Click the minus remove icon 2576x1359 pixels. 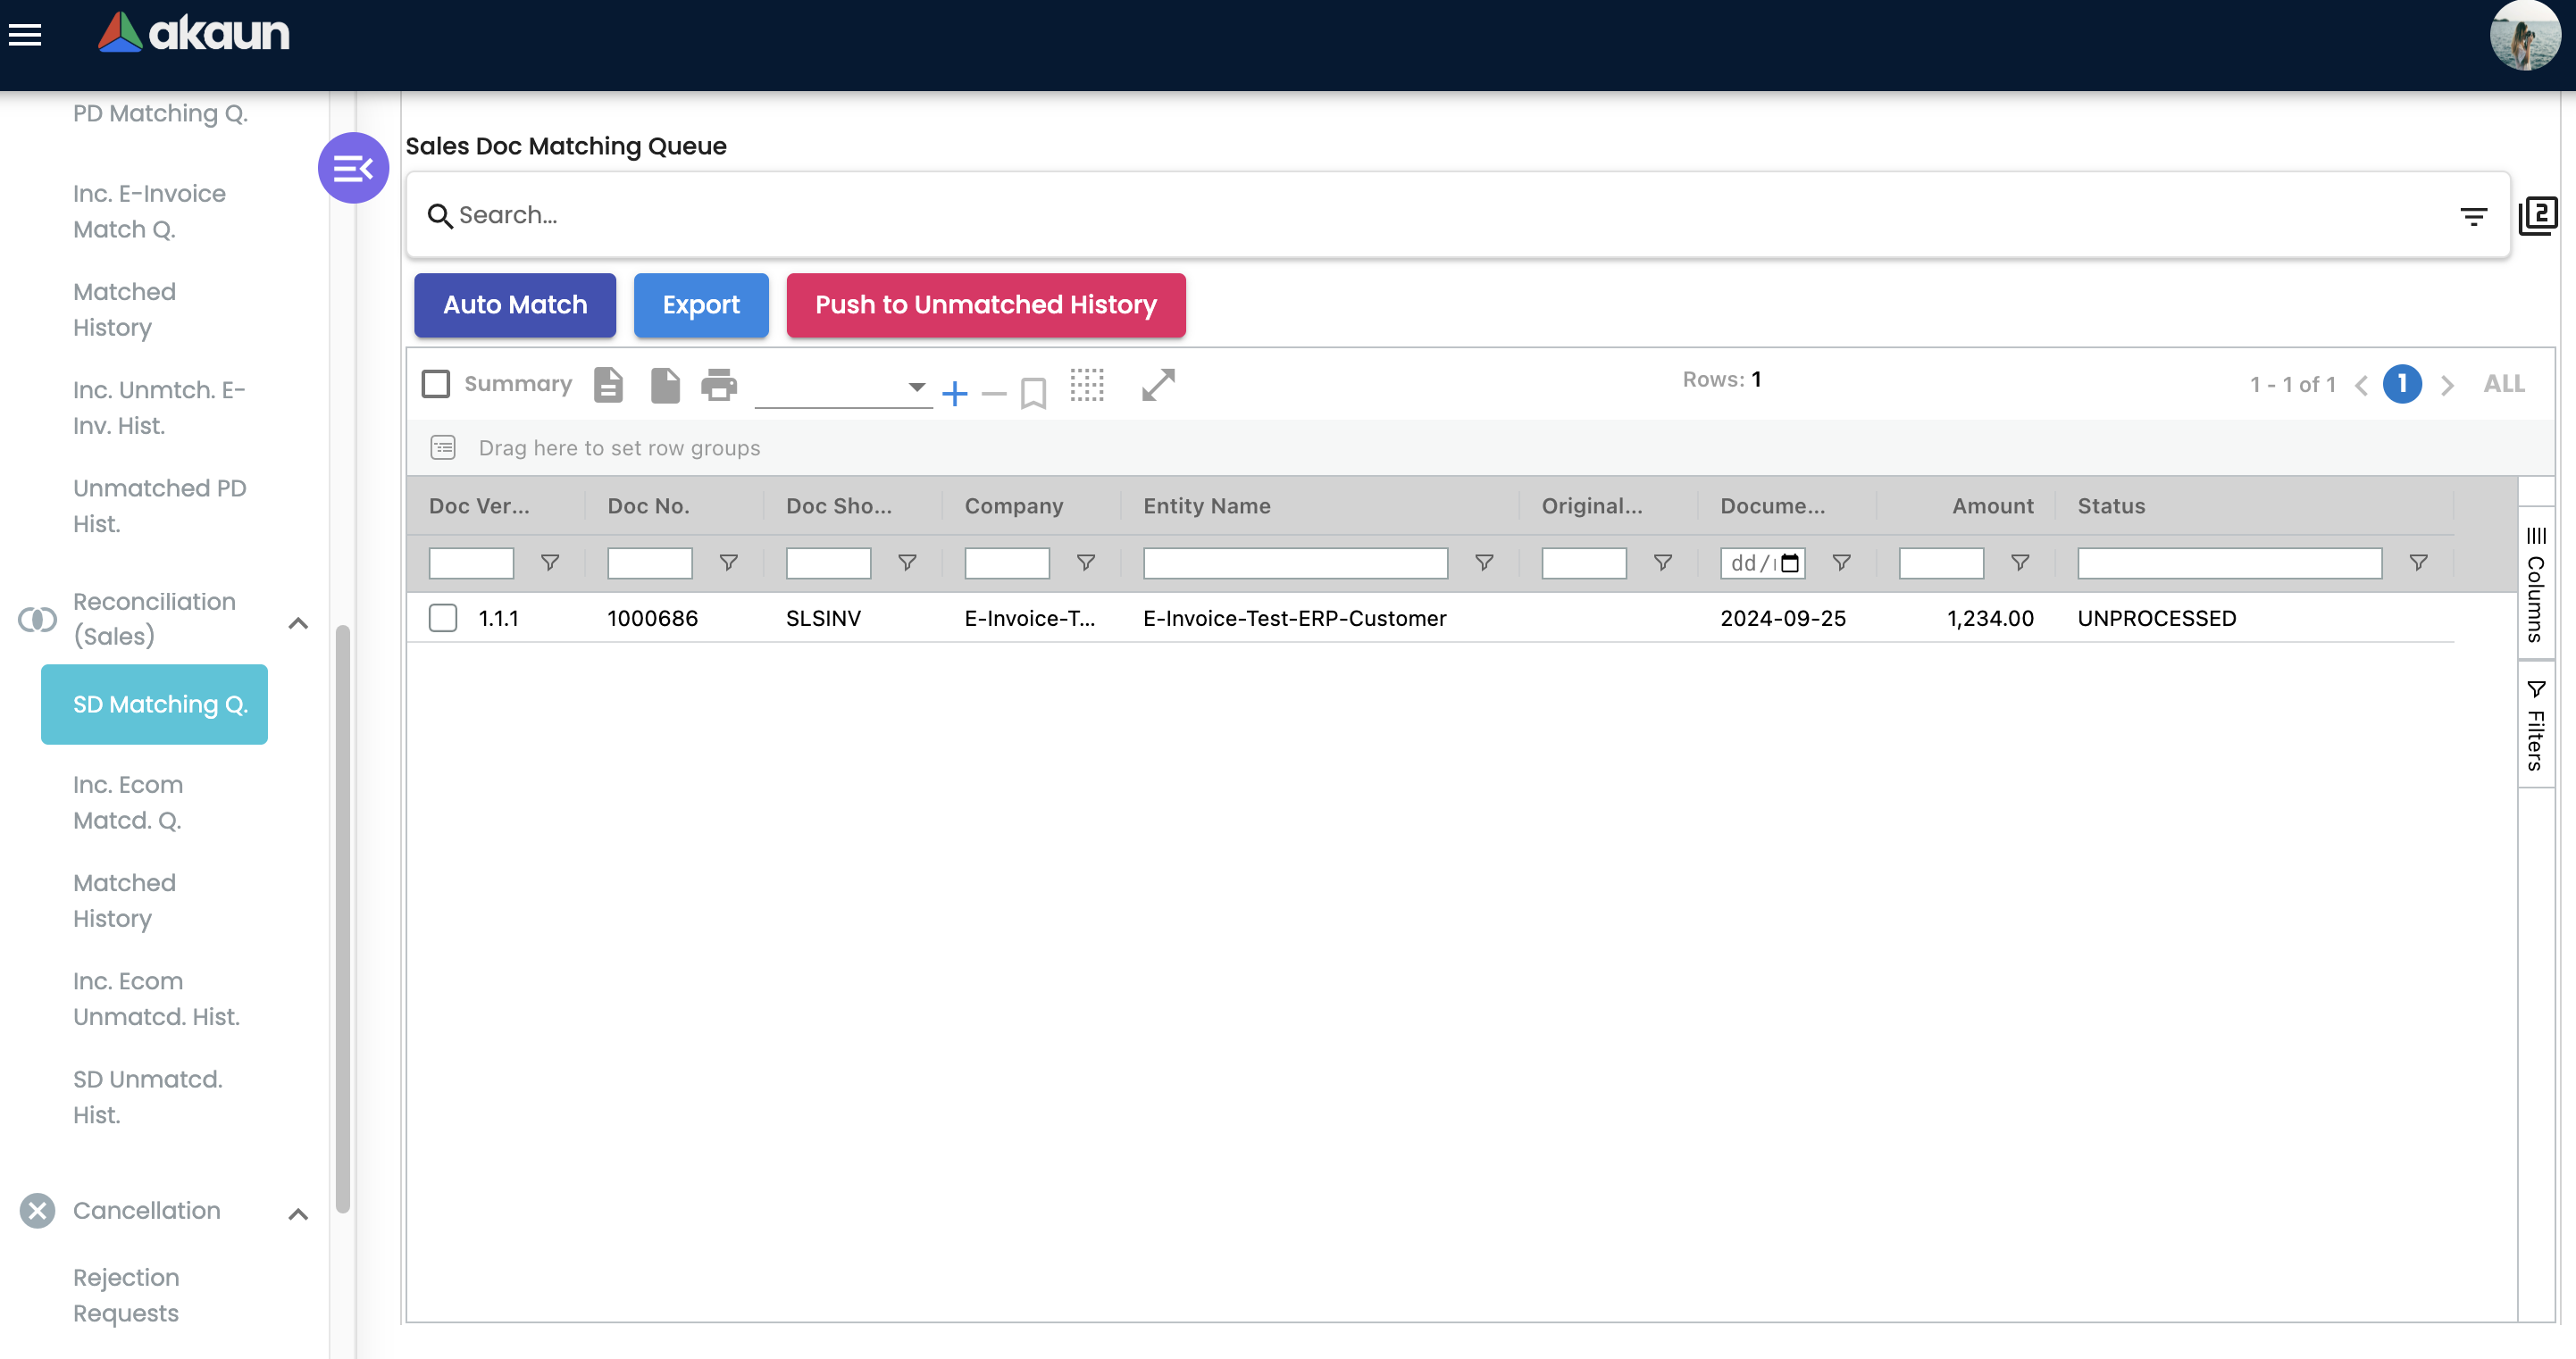pos(994,394)
